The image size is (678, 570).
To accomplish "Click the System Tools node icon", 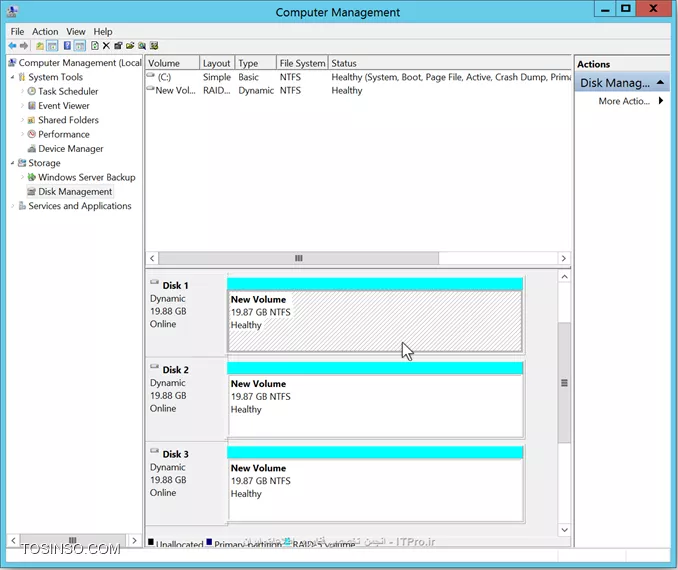I will click(22, 77).
